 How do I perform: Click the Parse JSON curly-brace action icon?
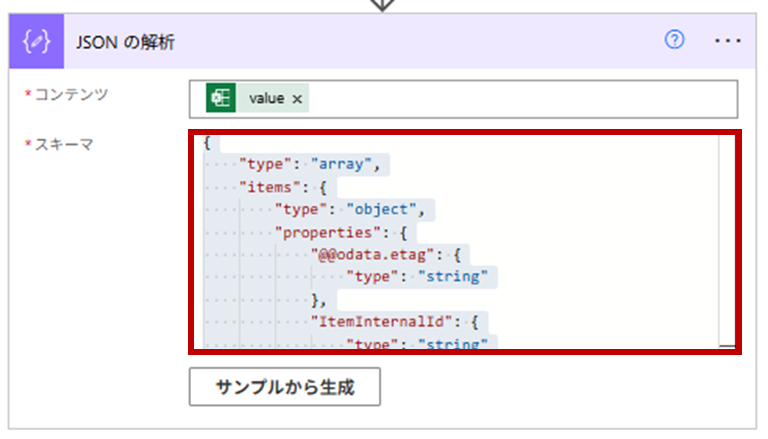coord(36,41)
